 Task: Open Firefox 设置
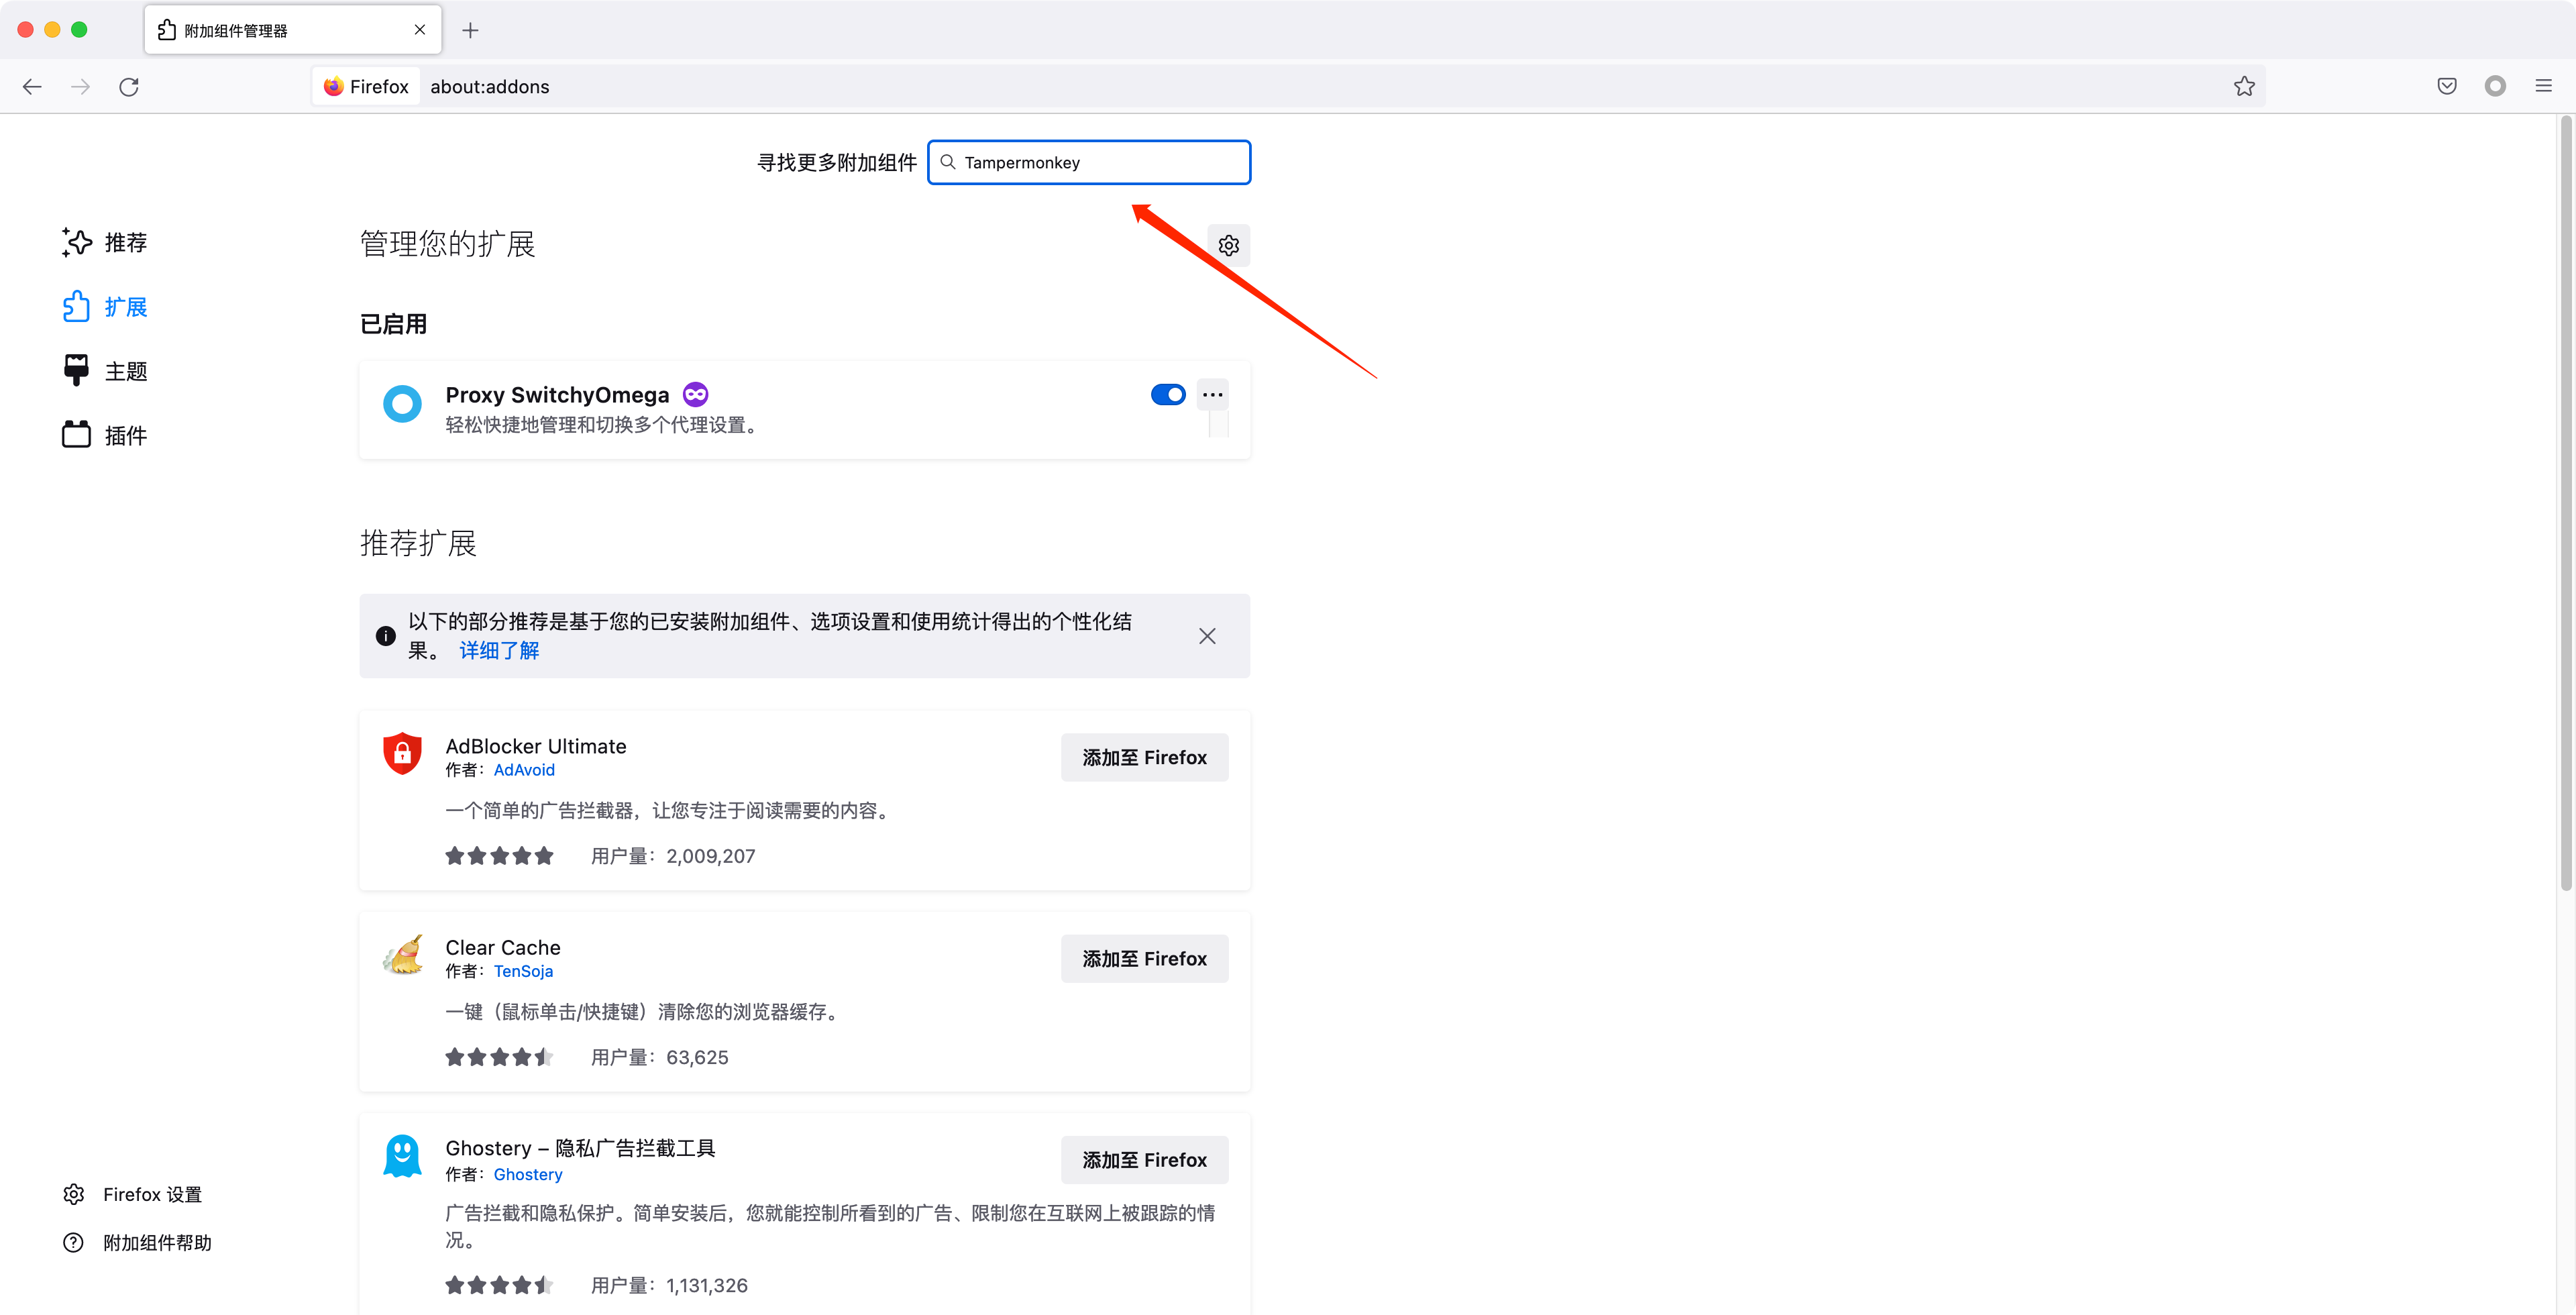pyautogui.click(x=133, y=1194)
